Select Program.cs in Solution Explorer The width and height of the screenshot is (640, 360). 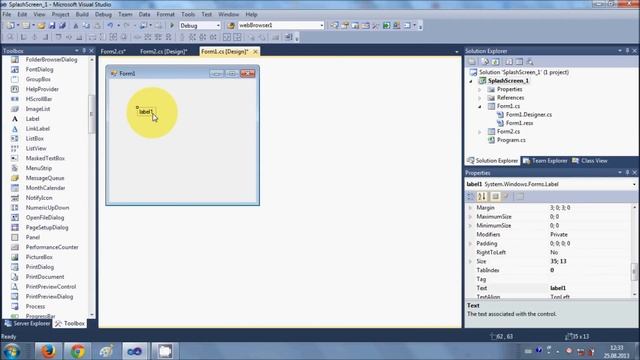pyautogui.click(x=511, y=140)
